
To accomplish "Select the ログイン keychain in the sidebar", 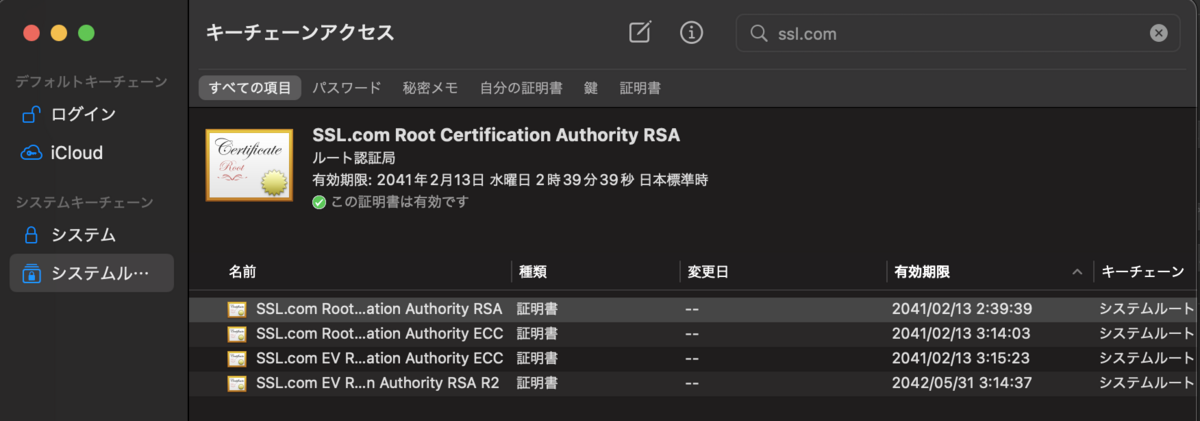I will [92, 114].
